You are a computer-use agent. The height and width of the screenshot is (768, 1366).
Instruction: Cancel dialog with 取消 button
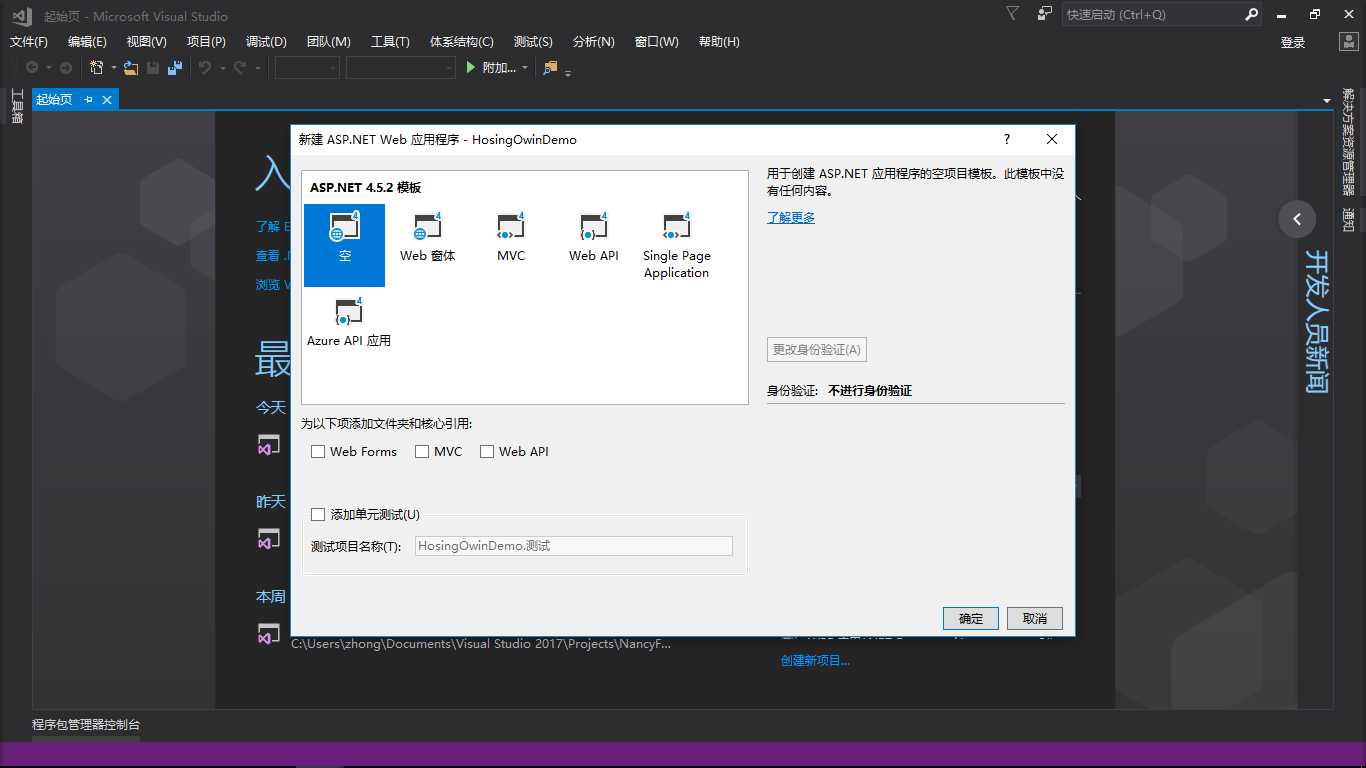pos(1035,619)
